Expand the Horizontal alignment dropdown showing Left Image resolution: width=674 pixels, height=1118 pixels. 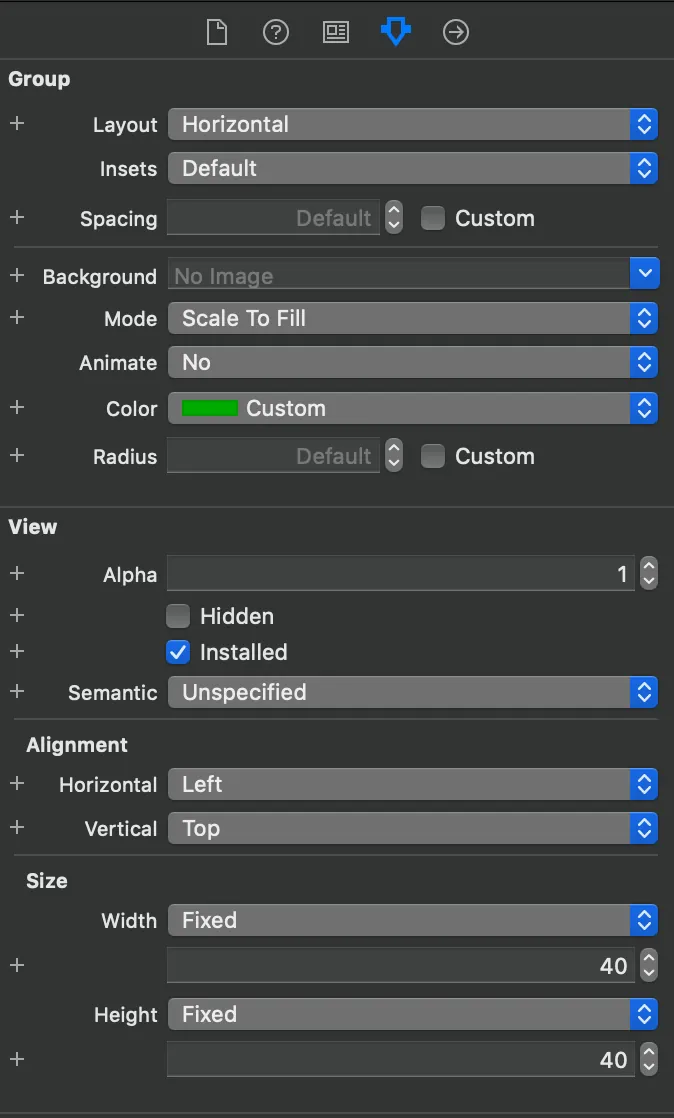pyautogui.click(x=412, y=785)
